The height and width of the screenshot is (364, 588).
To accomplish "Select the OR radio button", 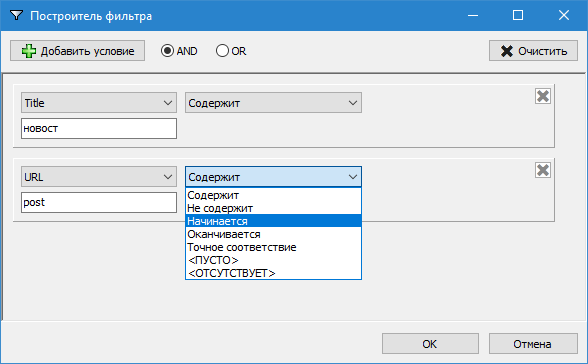I will [231, 51].
